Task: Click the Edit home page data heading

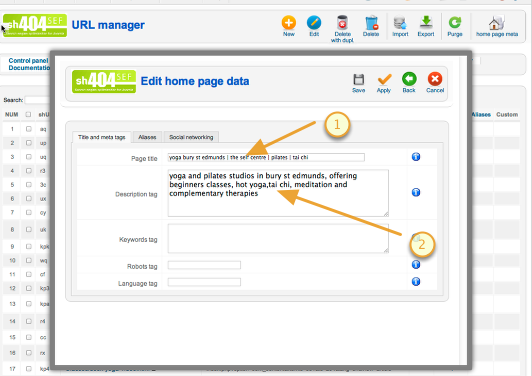Action: click(x=195, y=81)
